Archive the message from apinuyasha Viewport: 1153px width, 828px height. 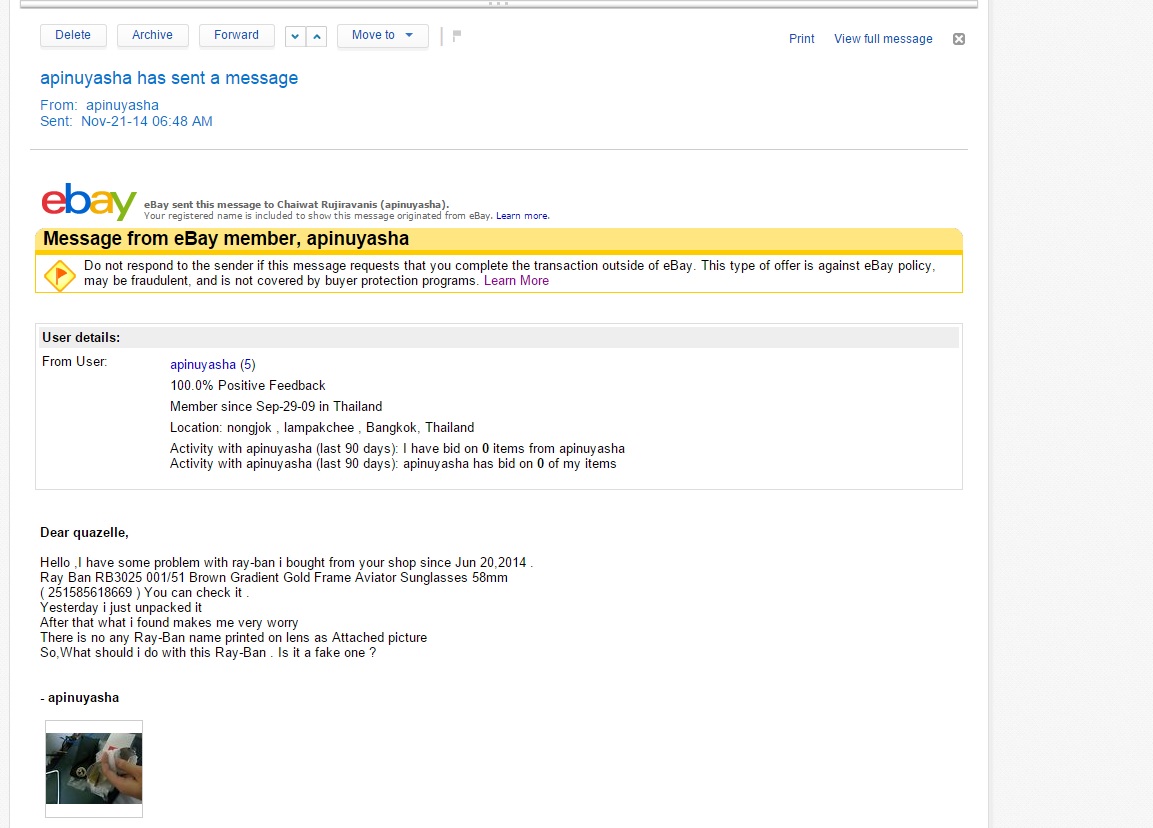coord(152,35)
